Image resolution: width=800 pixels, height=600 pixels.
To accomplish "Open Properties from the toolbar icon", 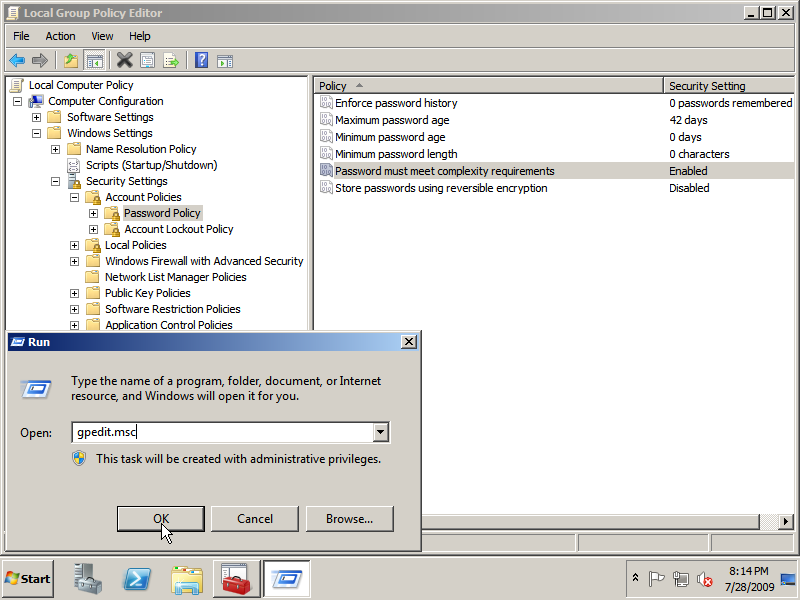I will click(x=147, y=61).
